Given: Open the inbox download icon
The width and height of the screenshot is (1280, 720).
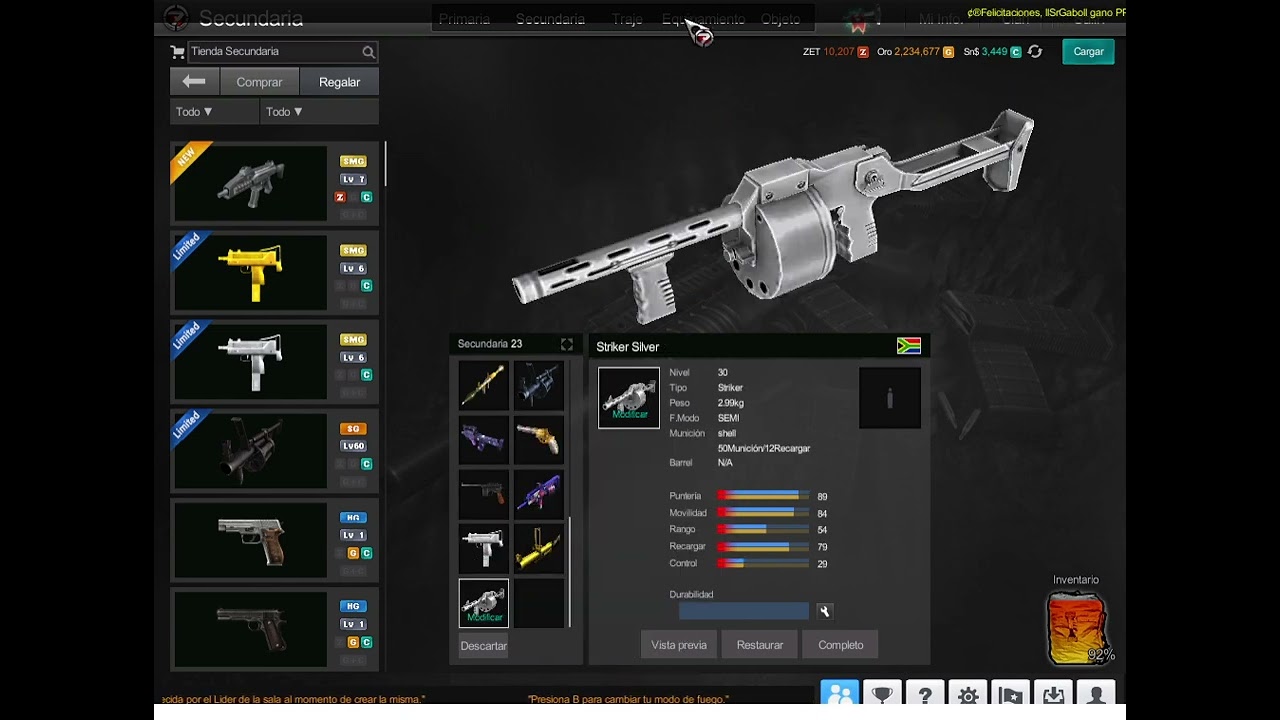Looking at the screenshot, I should click(x=1054, y=693).
